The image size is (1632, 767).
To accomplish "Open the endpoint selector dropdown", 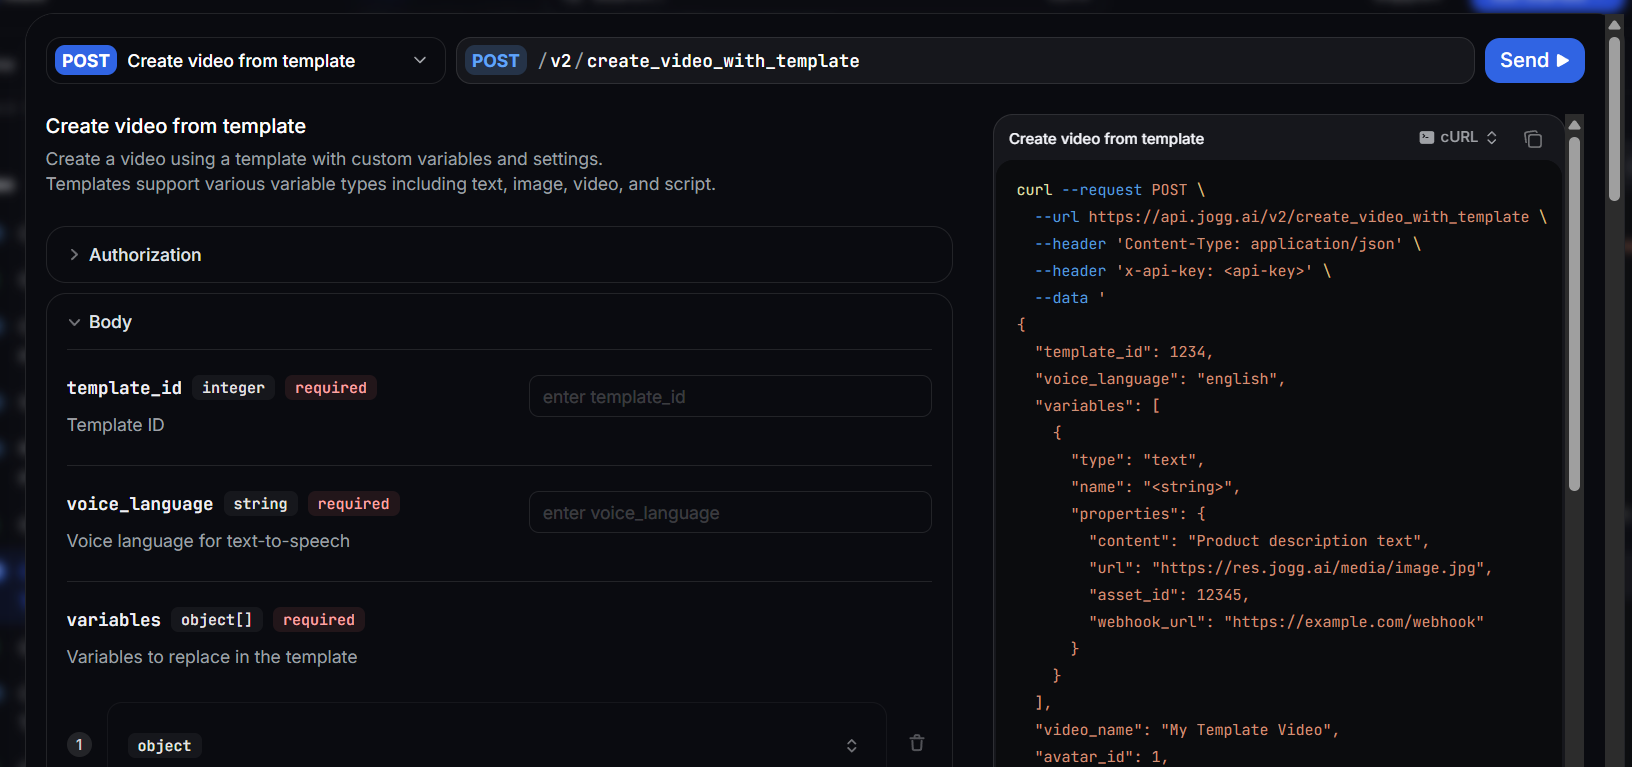I will tap(245, 61).
